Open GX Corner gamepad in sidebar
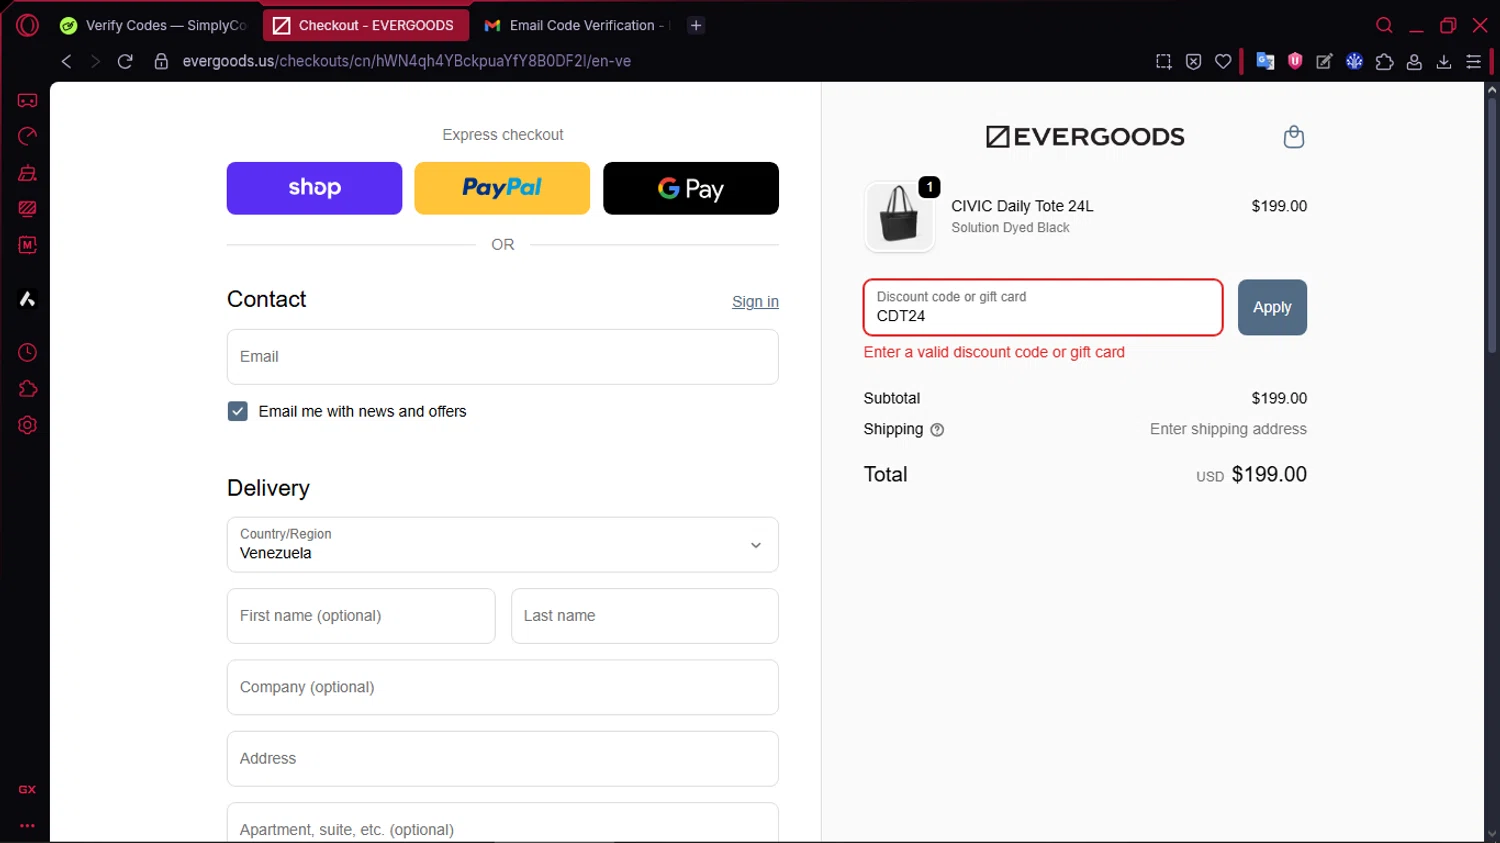The image size is (1500, 843). coord(27,100)
